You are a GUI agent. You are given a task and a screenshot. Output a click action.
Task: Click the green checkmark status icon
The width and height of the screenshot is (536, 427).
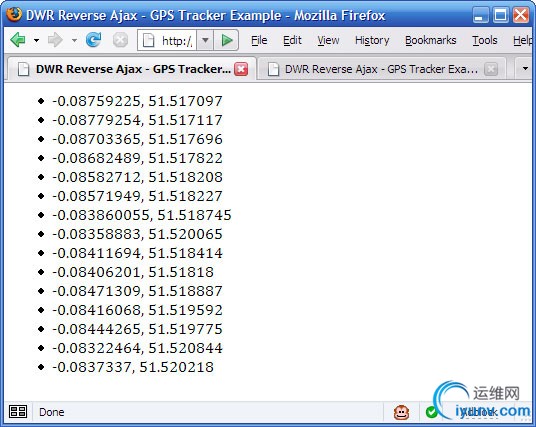(x=432, y=412)
